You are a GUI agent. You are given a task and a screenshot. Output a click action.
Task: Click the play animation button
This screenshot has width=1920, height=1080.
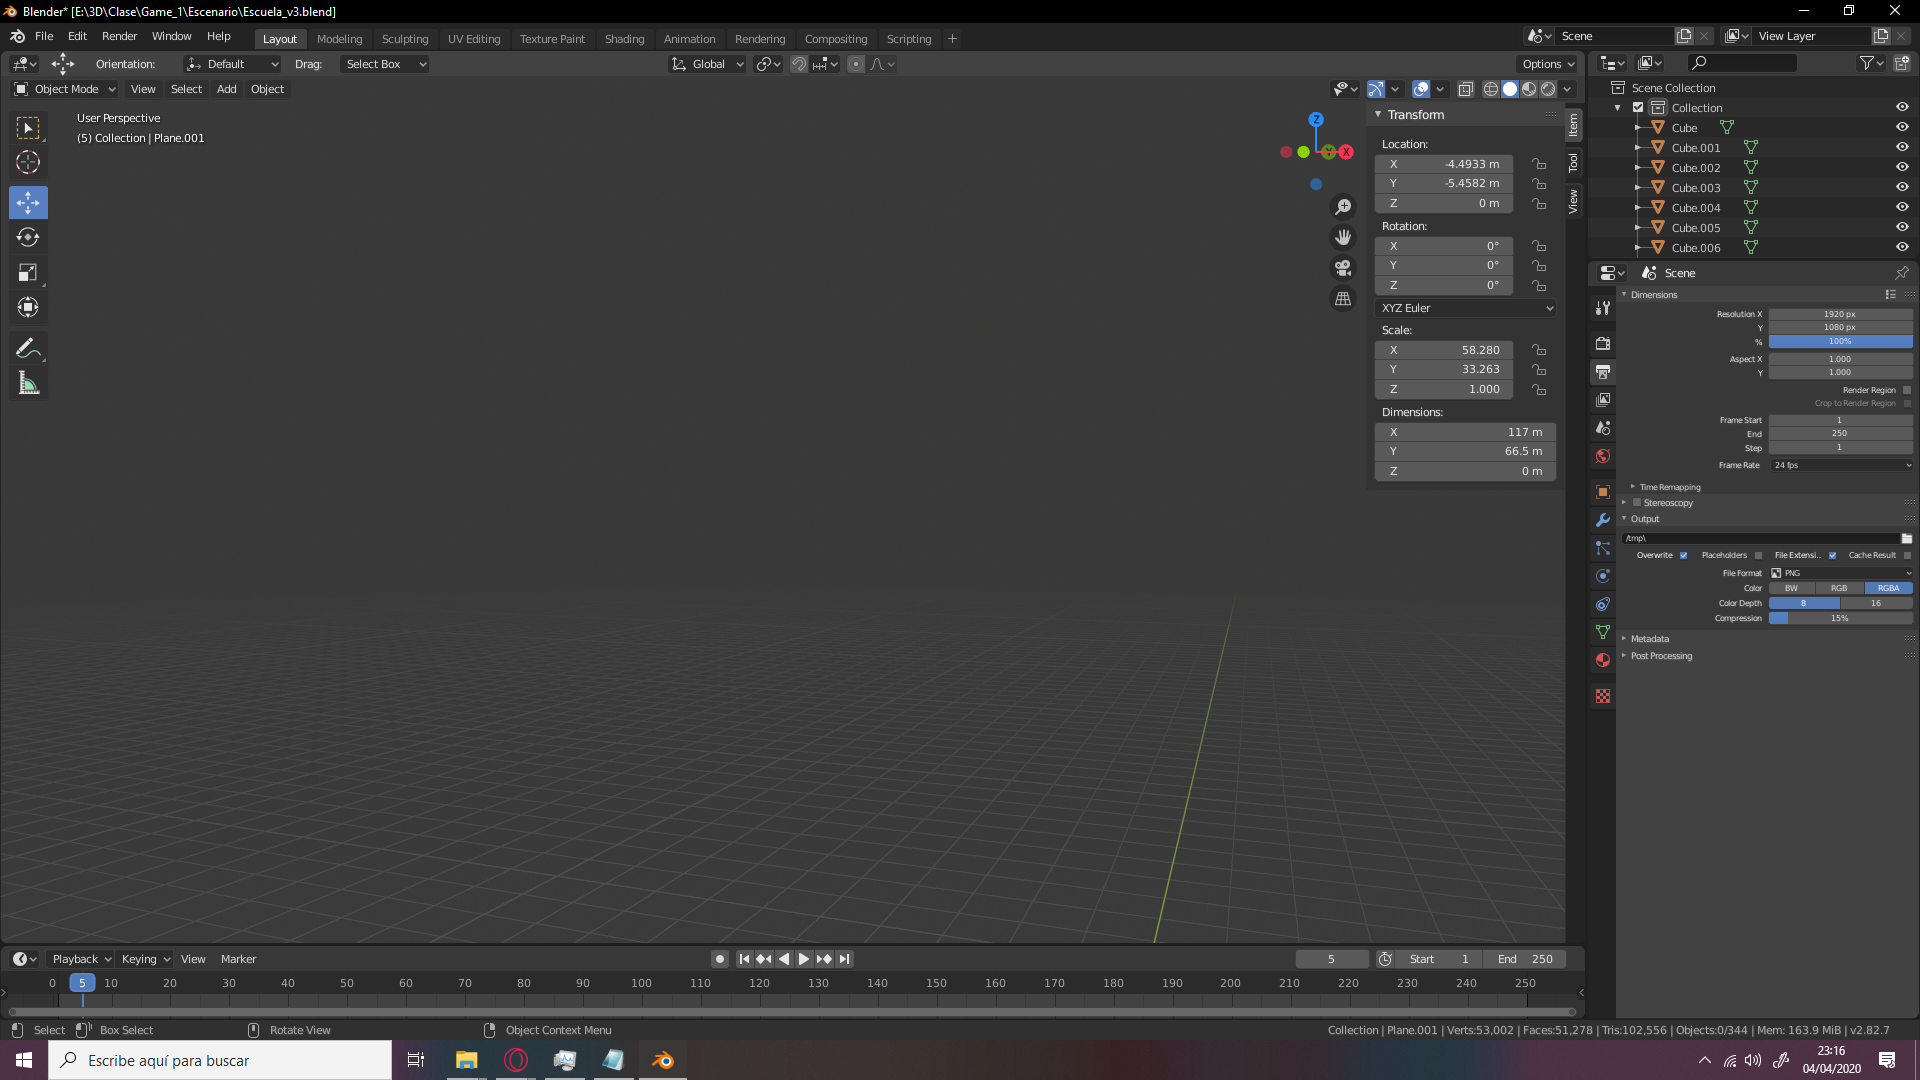pyautogui.click(x=803, y=959)
